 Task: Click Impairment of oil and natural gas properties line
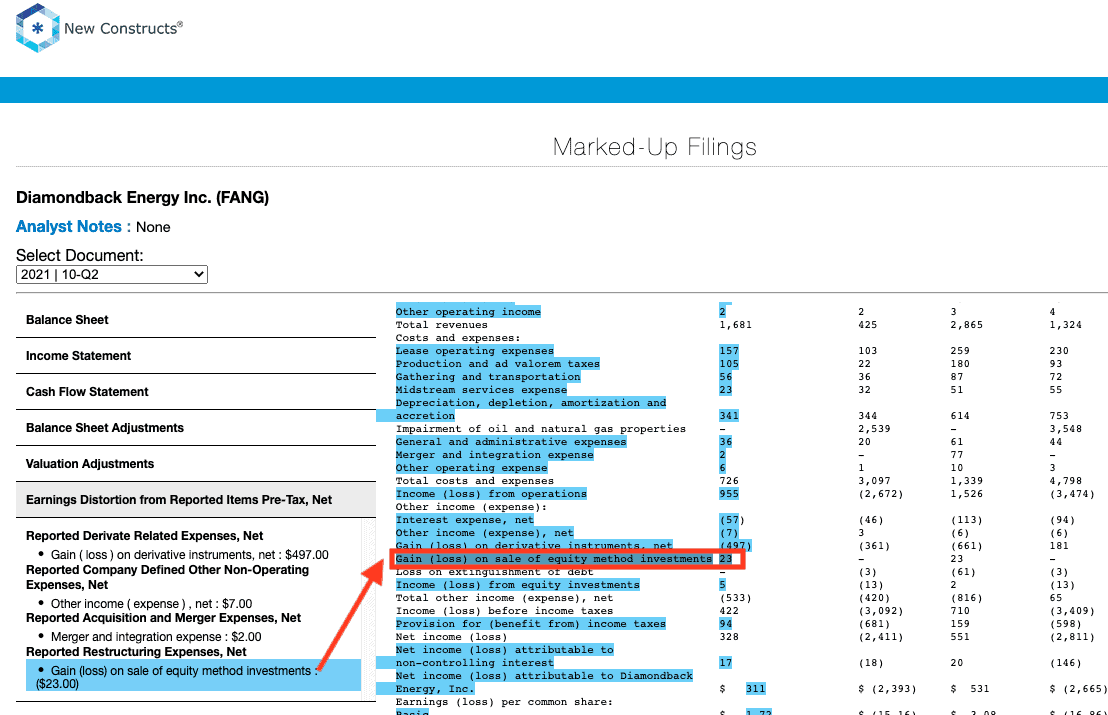pos(541,429)
